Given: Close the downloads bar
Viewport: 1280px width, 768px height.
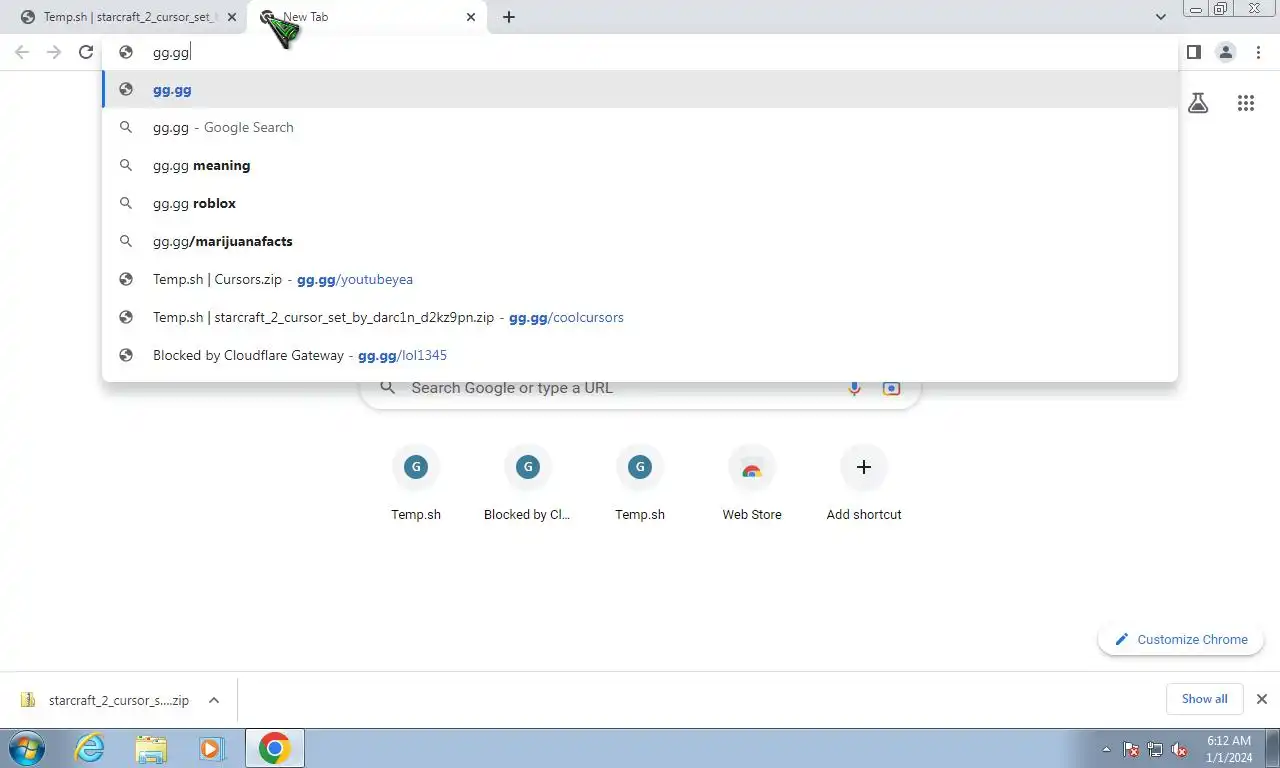Looking at the screenshot, I should point(1262,699).
